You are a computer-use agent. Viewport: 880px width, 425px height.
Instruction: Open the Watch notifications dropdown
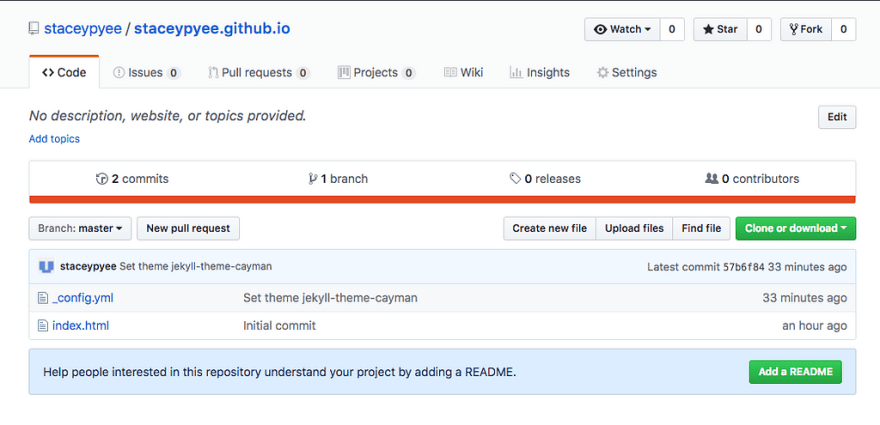(622, 29)
